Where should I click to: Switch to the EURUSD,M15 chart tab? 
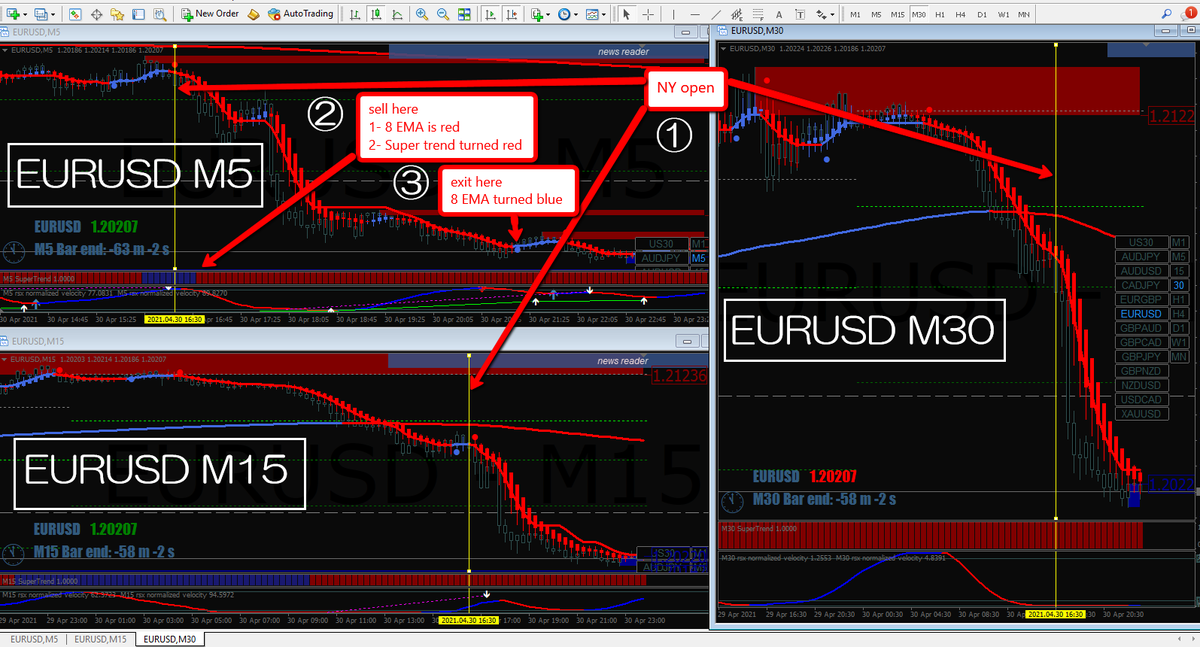pos(101,638)
